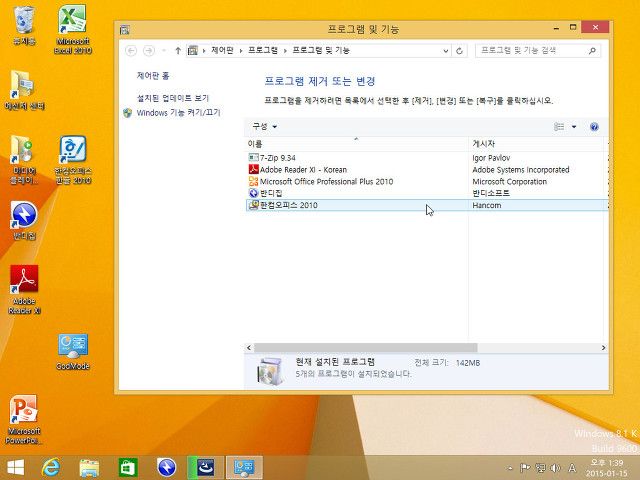Open recent locations dropdown arrow
Viewport: 640px width, 480px height.
tap(164, 51)
